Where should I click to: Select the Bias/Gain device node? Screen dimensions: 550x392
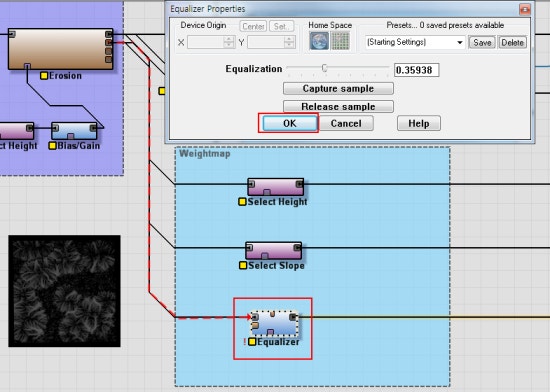74,131
